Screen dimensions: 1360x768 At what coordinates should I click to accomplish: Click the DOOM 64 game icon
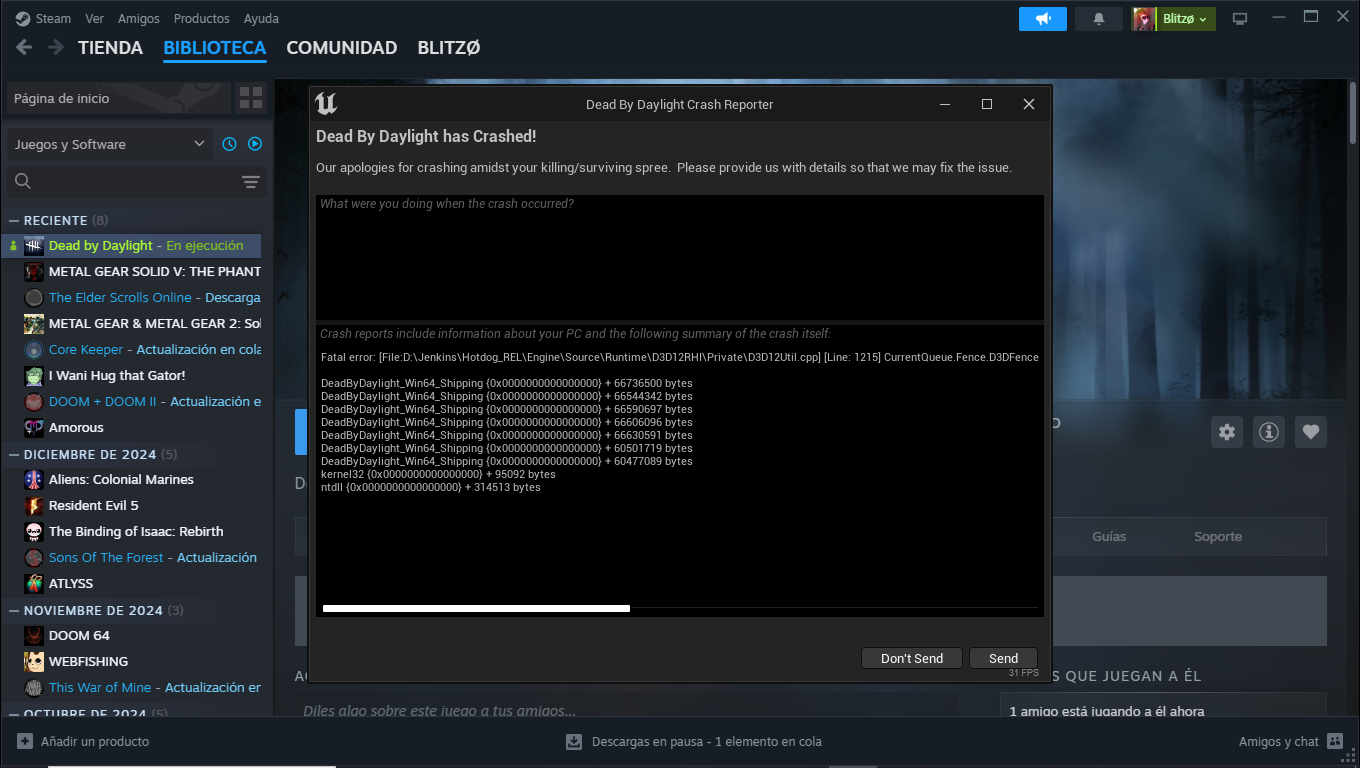34,635
